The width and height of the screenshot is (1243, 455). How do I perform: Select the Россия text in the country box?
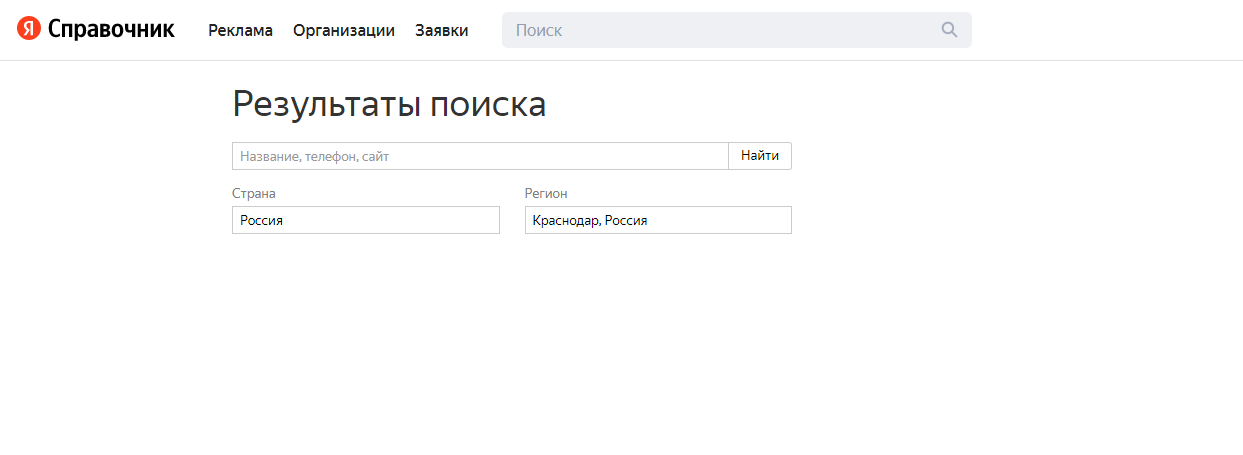[262, 220]
